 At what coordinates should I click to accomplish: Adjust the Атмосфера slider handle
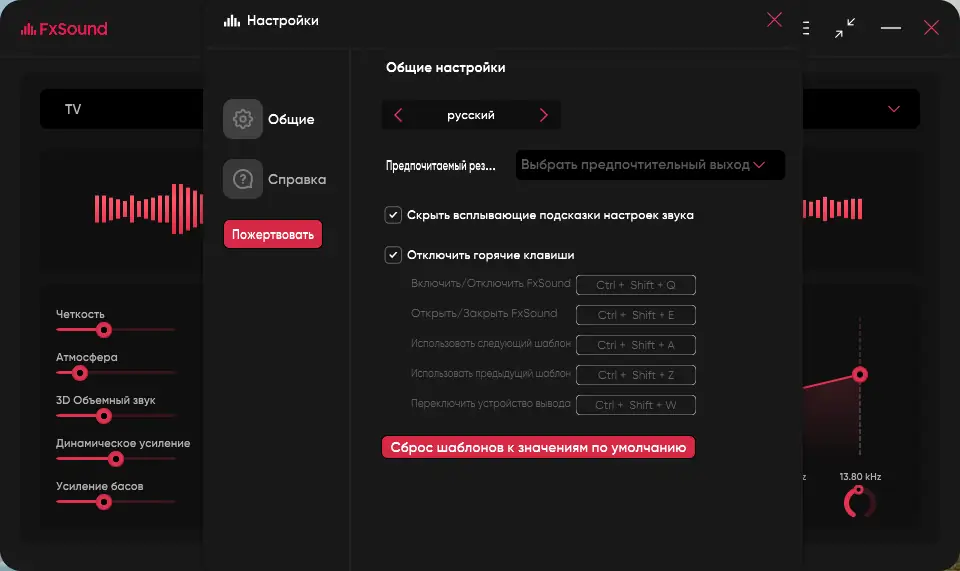click(80, 373)
